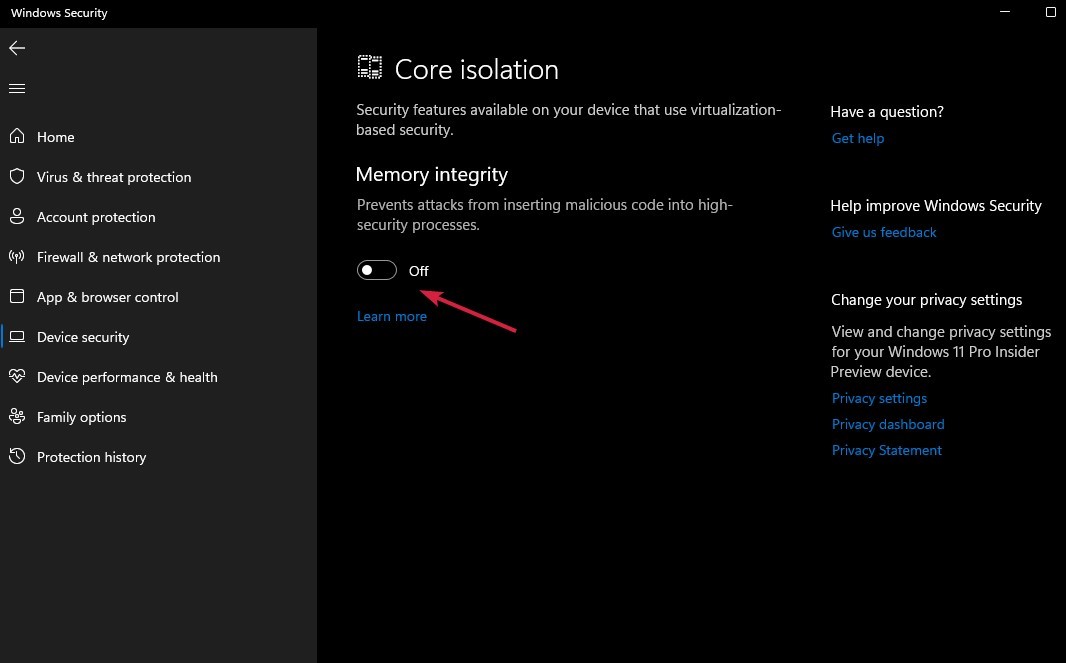1066x663 pixels.
Task: Click the Device security laptop icon
Action: [x=17, y=337]
